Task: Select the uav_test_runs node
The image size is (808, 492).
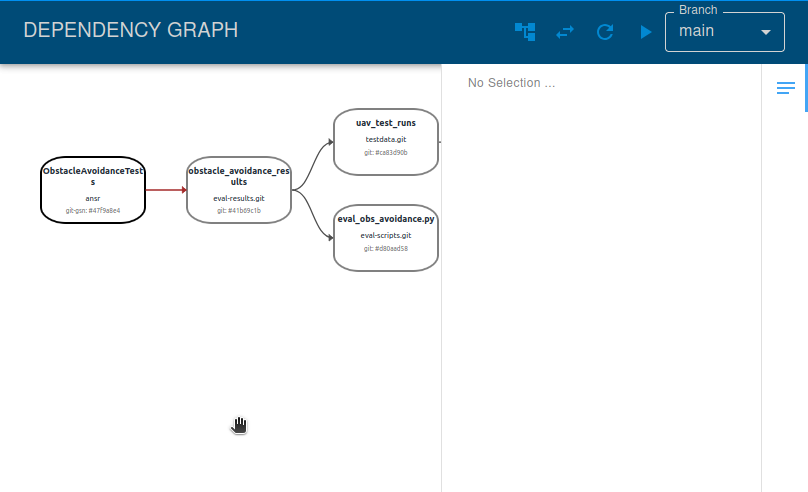Action: pos(386,142)
